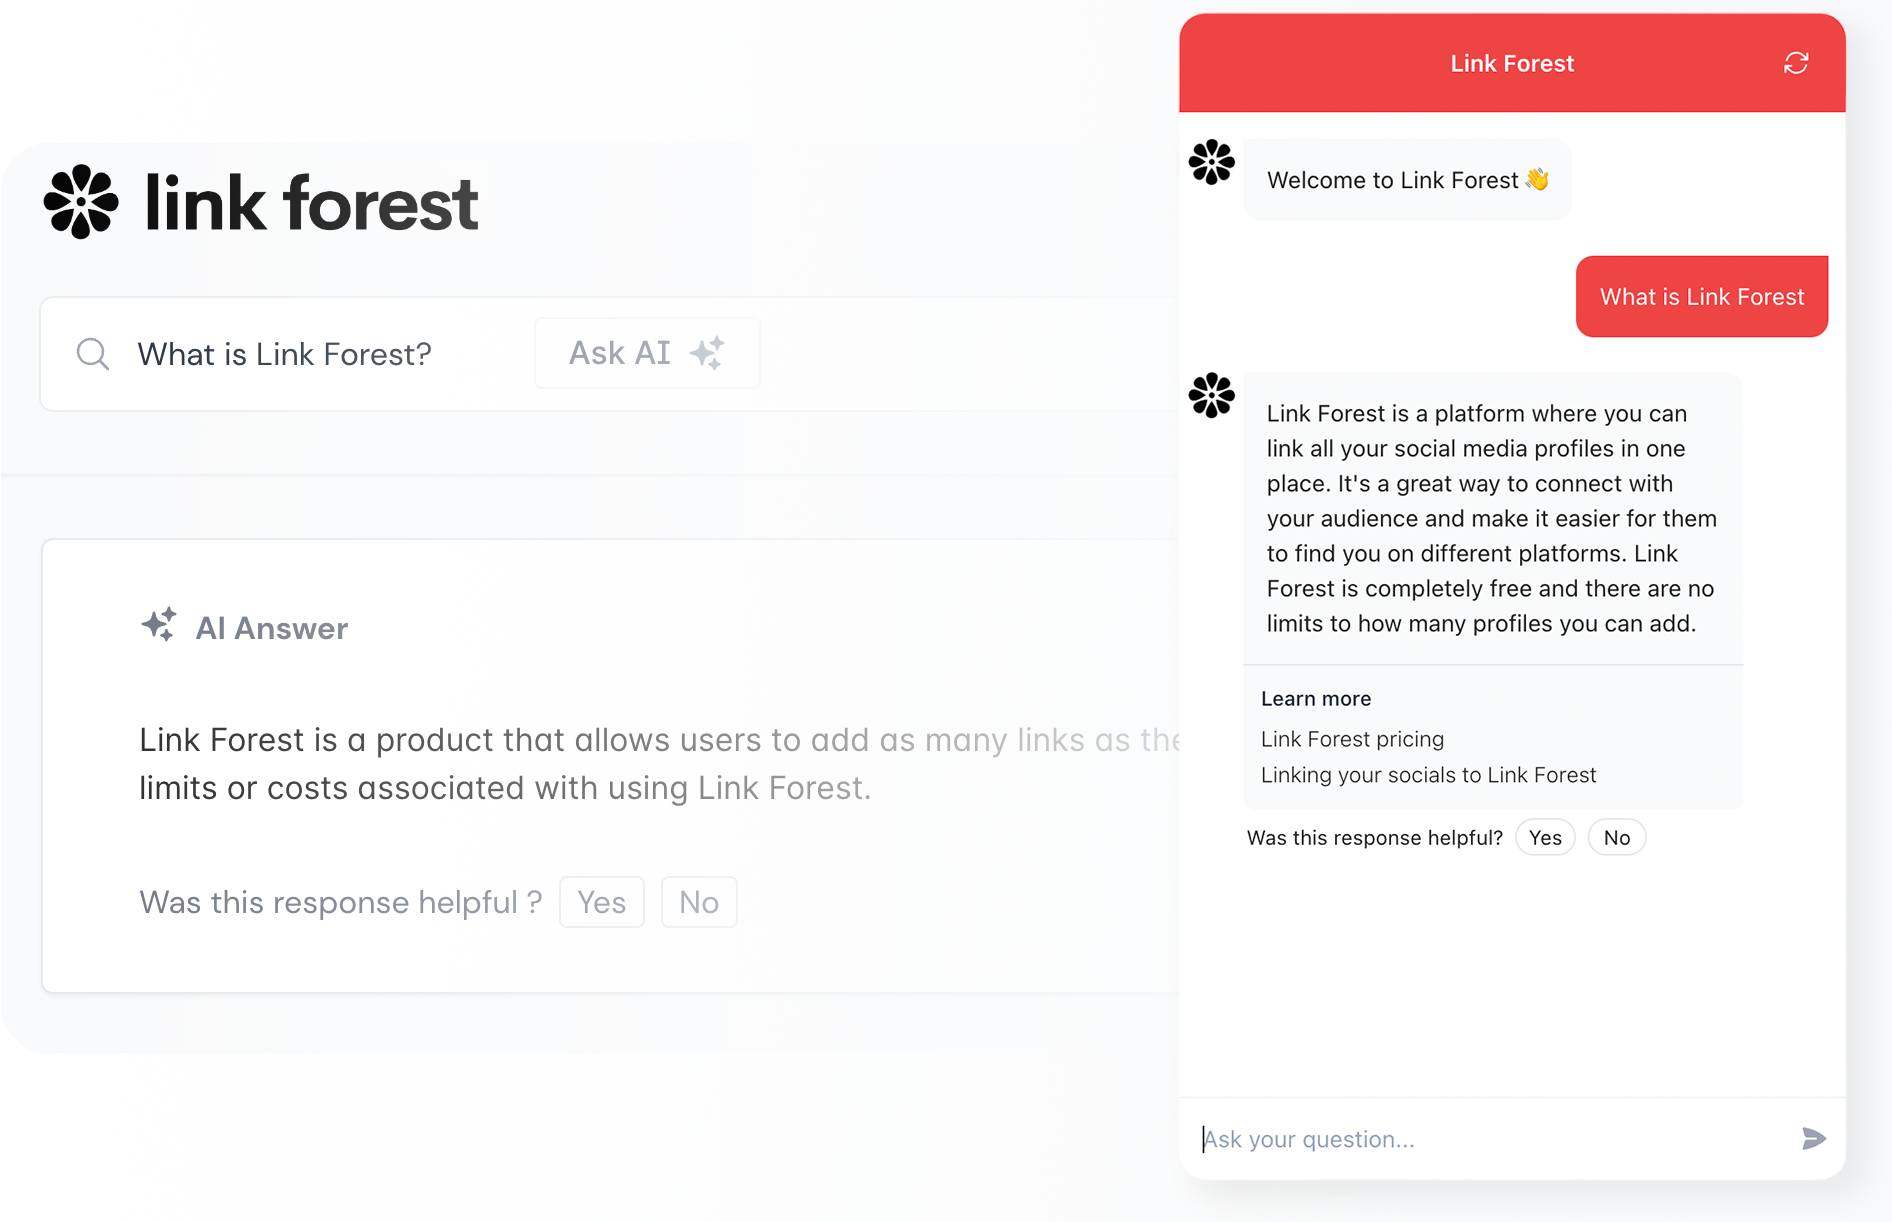Viewport: 1892px width, 1222px height.
Task: Focus the Ask your question input
Action: pos(1490,1139)
